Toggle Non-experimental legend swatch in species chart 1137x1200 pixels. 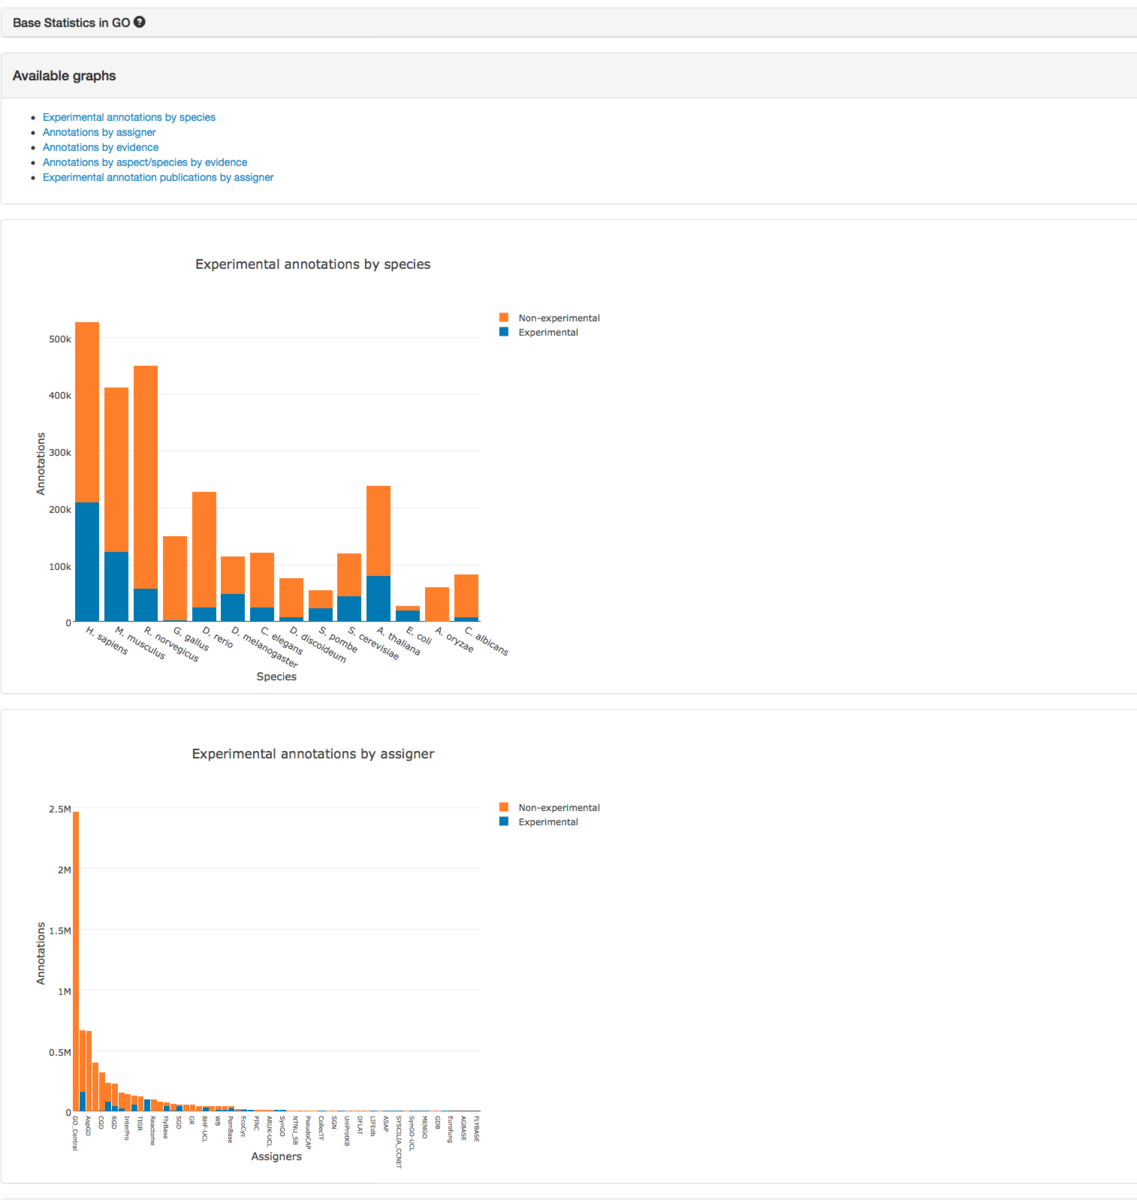tap(504, 318)
